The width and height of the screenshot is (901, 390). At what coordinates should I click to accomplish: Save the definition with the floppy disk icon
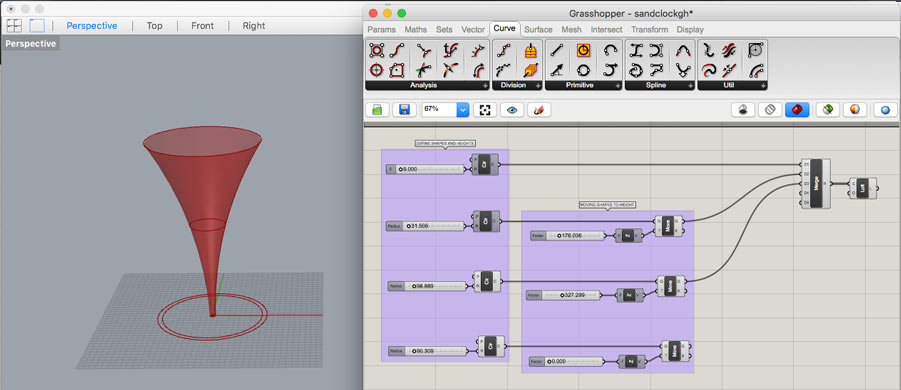(404, 110)
